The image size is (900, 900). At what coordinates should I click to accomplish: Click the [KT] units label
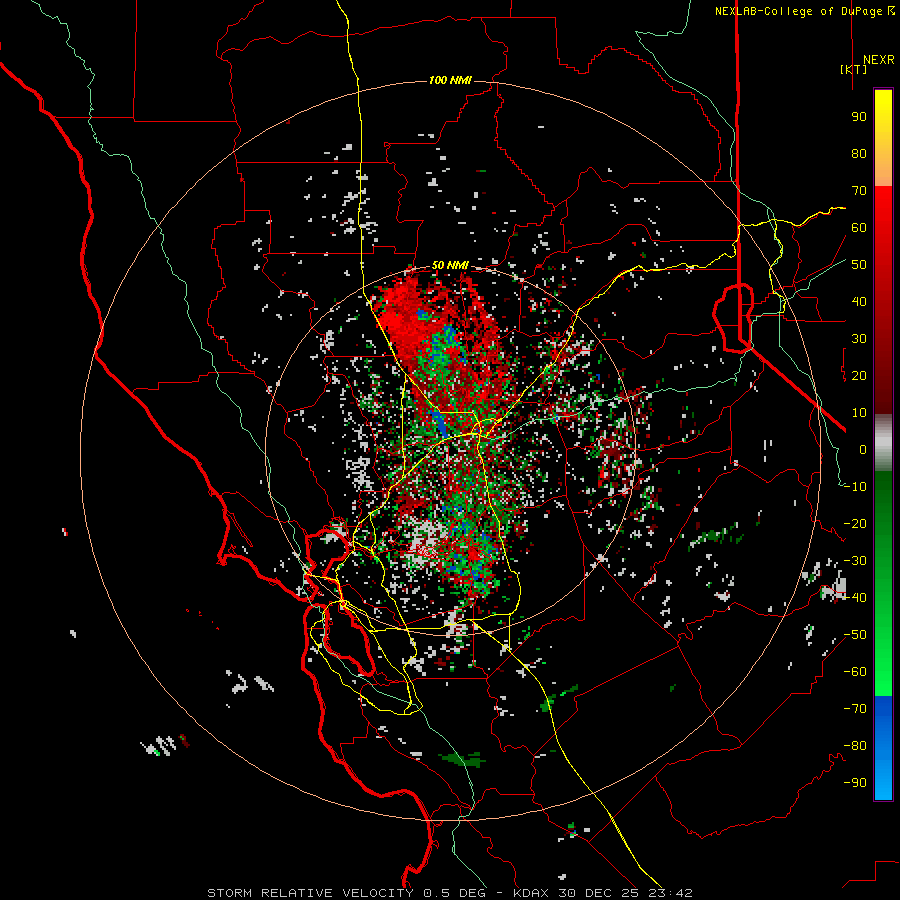pos(854,69)
